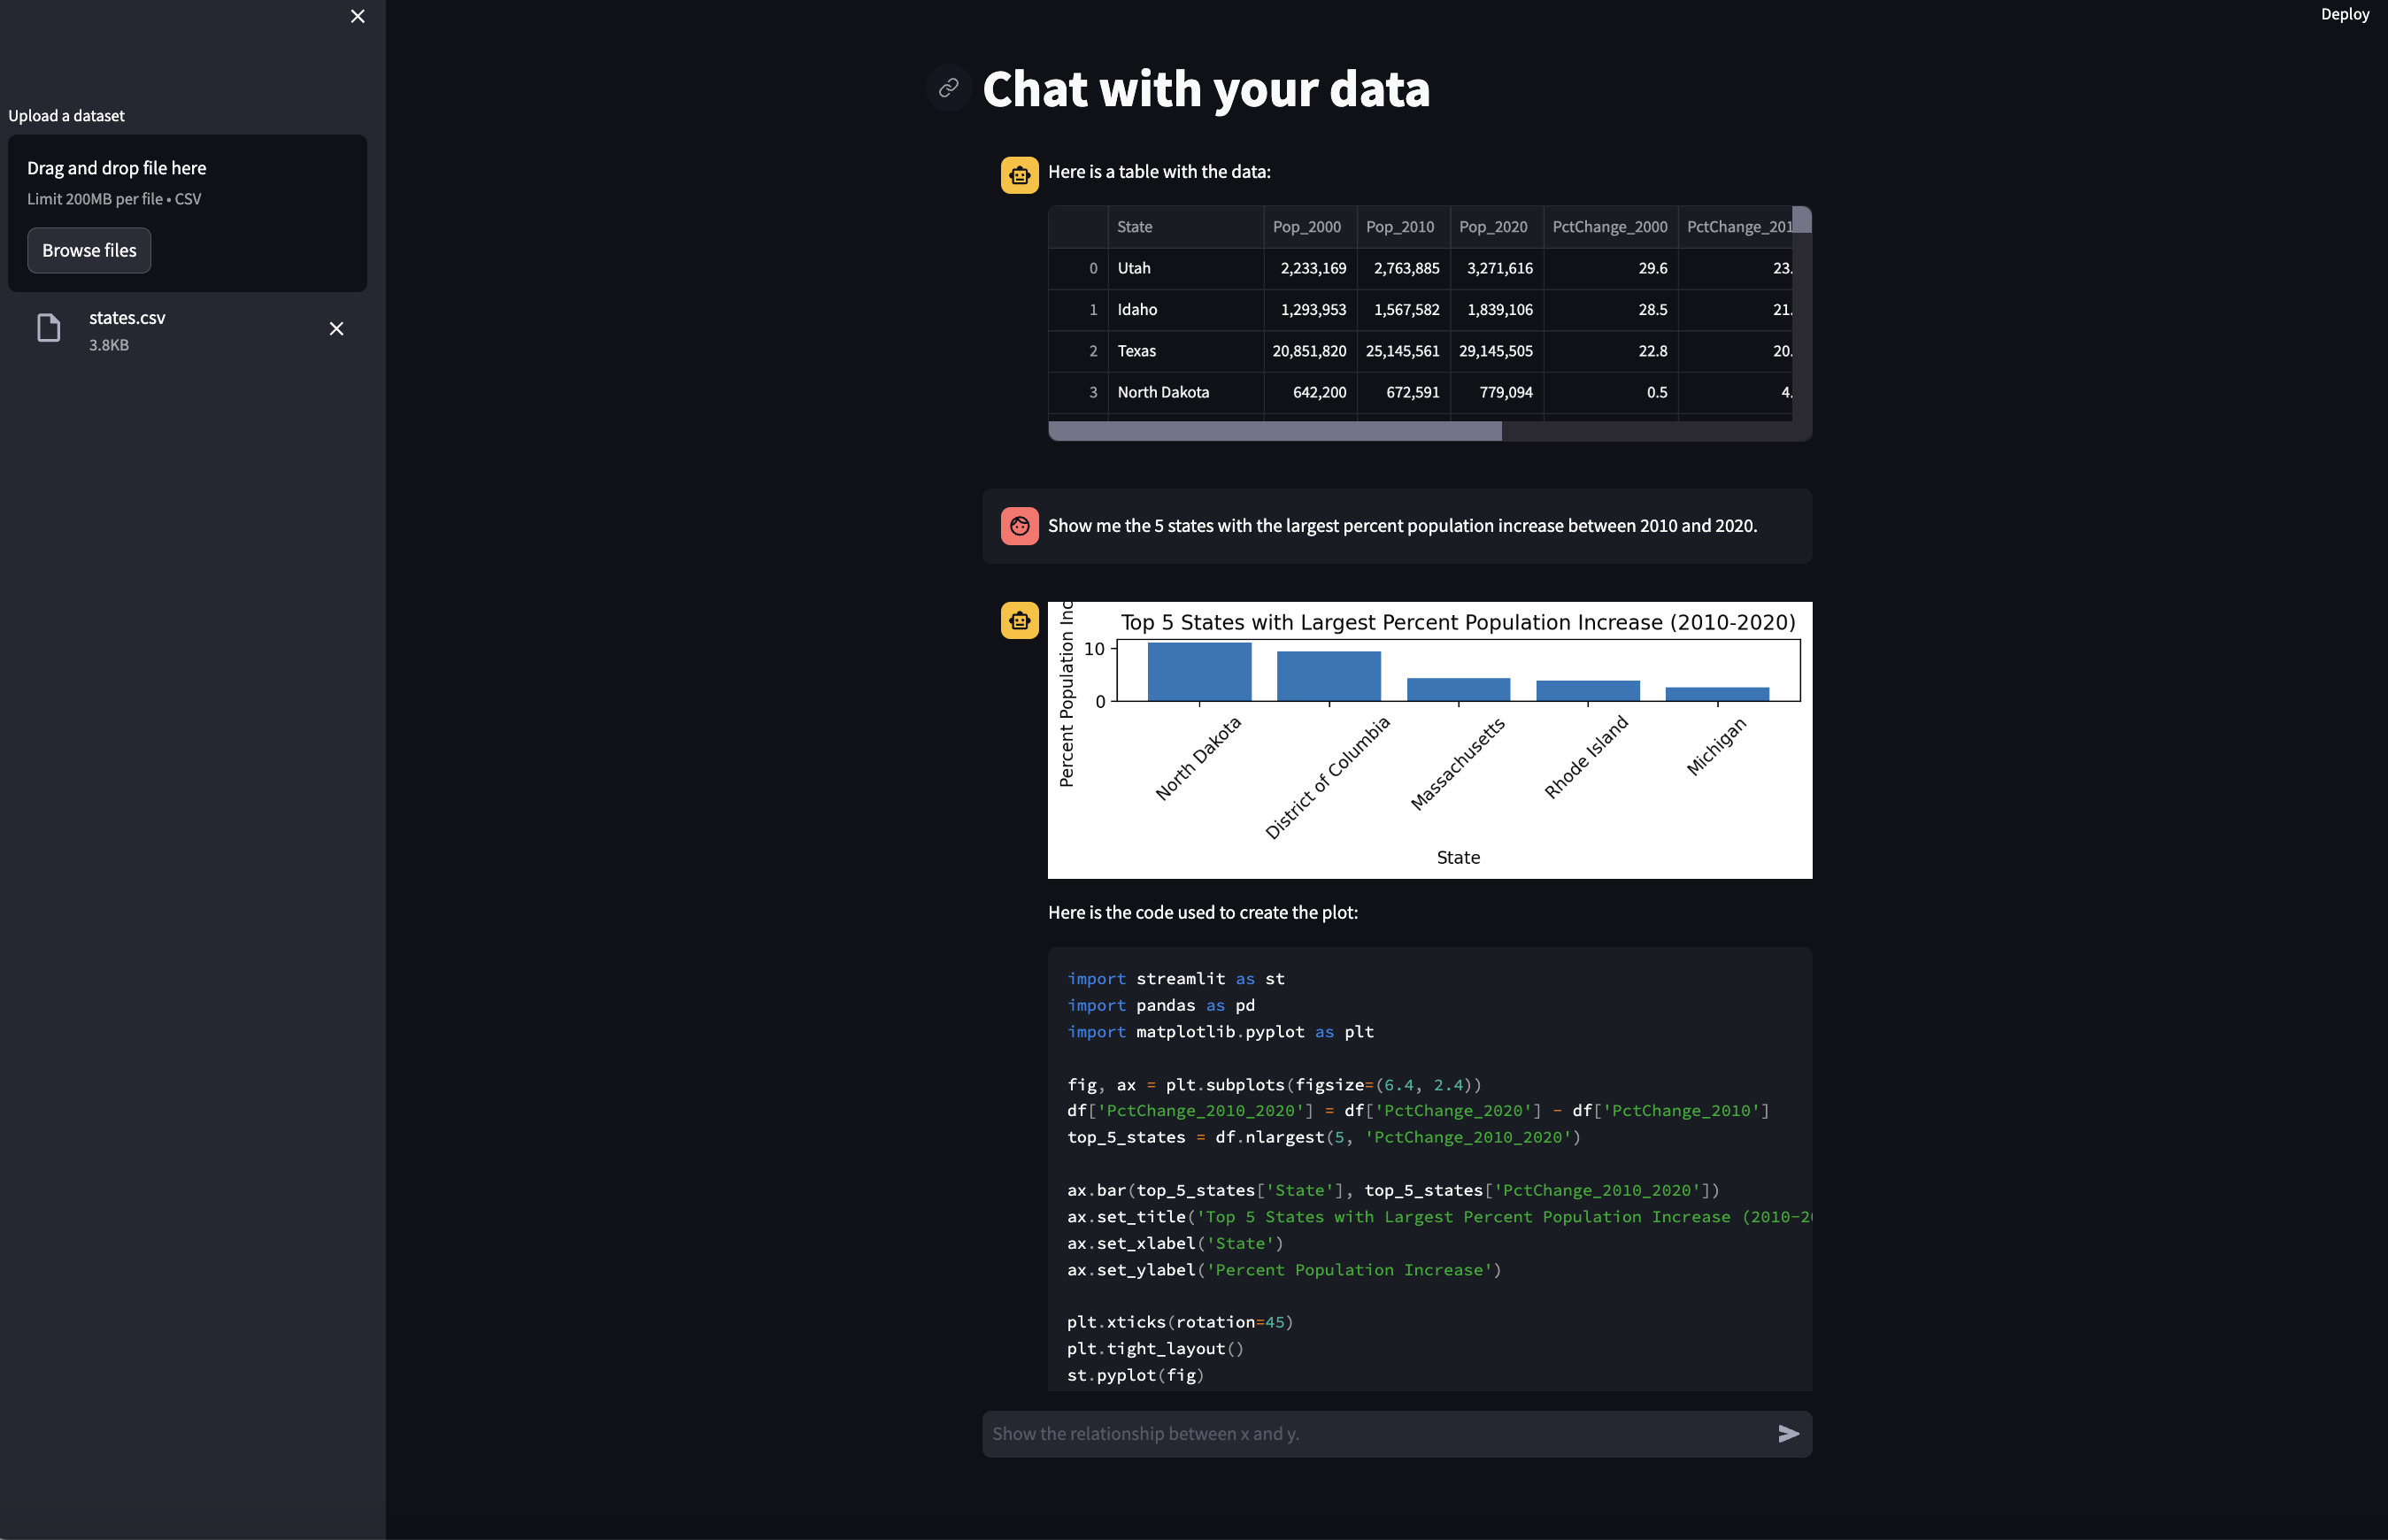Sort table by the State column header
This screenshot has height=1540, width=2388.
click(1185, 227)
